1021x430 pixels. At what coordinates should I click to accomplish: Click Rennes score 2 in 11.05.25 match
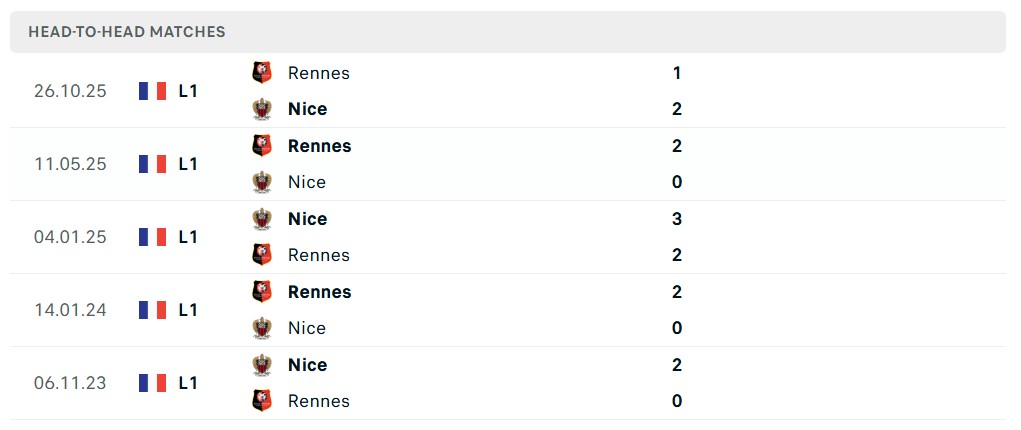pyautogui.click(x=677, y=146)
